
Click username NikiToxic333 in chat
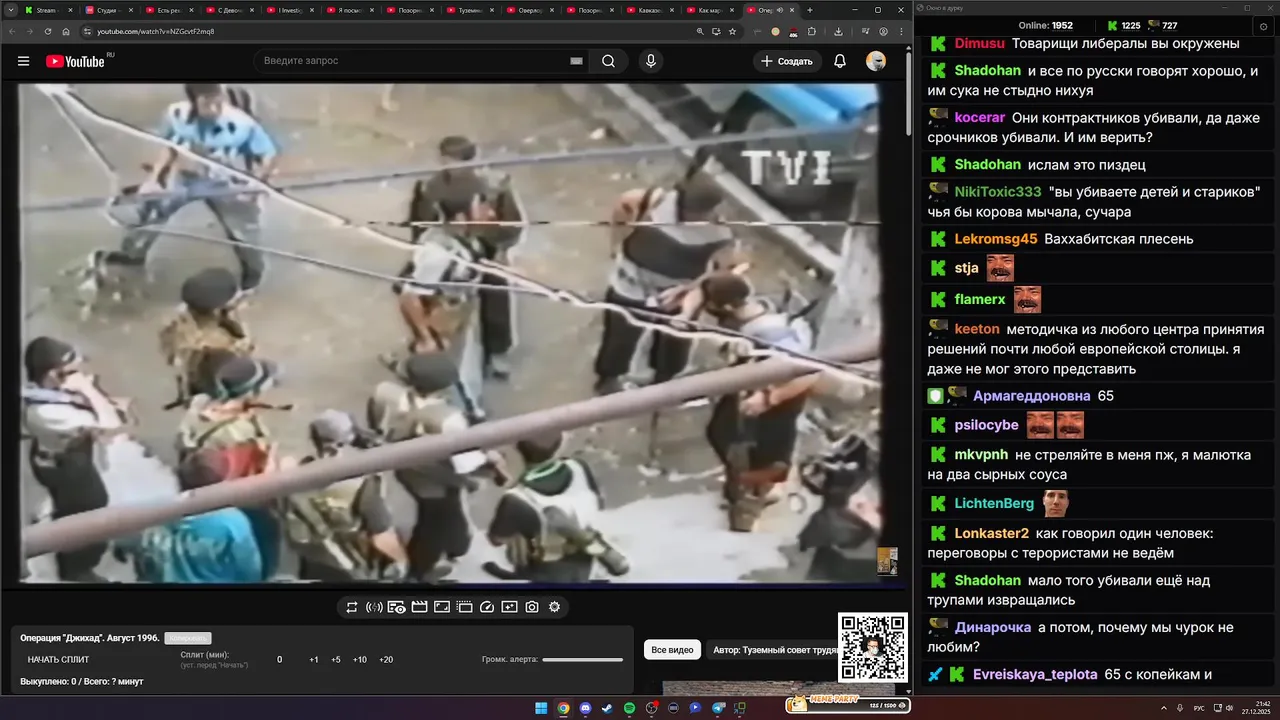click(998, 191)
